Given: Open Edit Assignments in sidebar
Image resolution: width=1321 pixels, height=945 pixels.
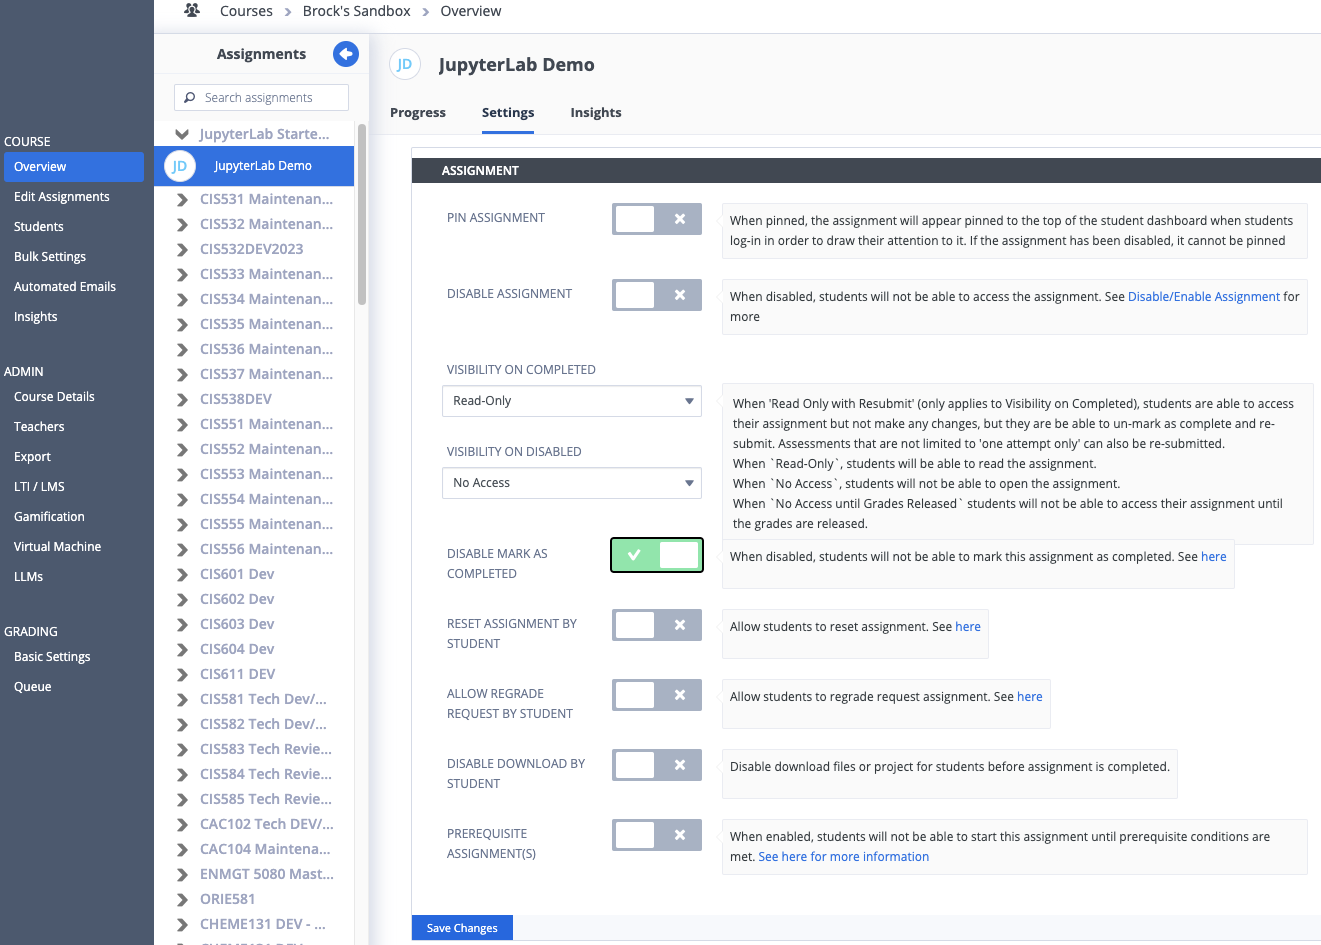Looking at the screenshot, I should click(62, 197).
